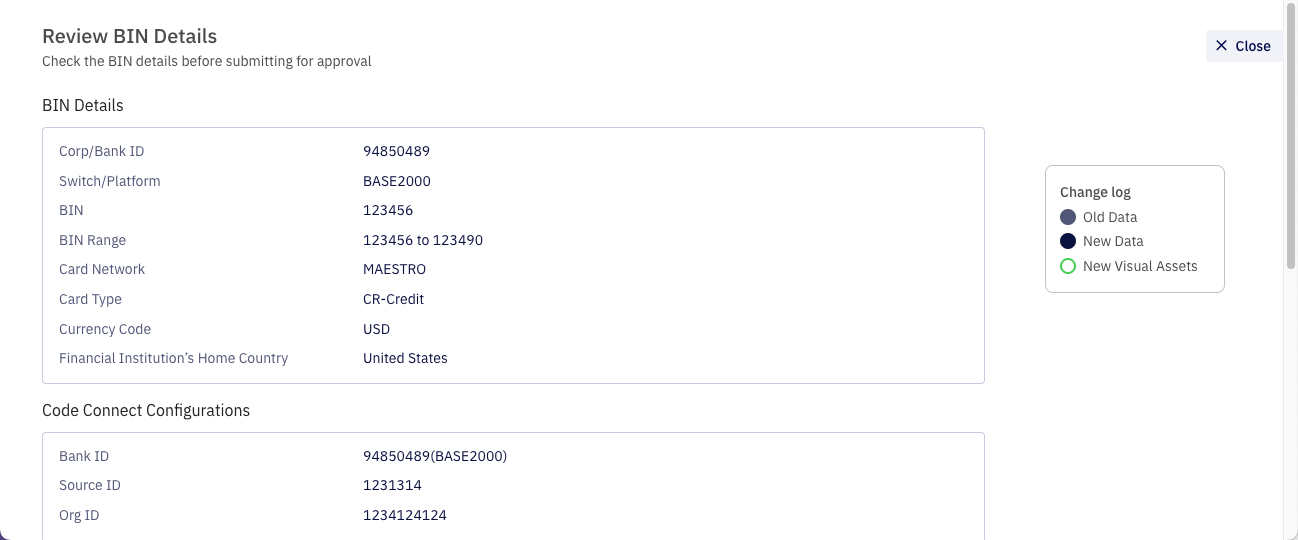Click the Financial Institution's Home Country label
Screen dimensions: 1298x540
point(173,358)
